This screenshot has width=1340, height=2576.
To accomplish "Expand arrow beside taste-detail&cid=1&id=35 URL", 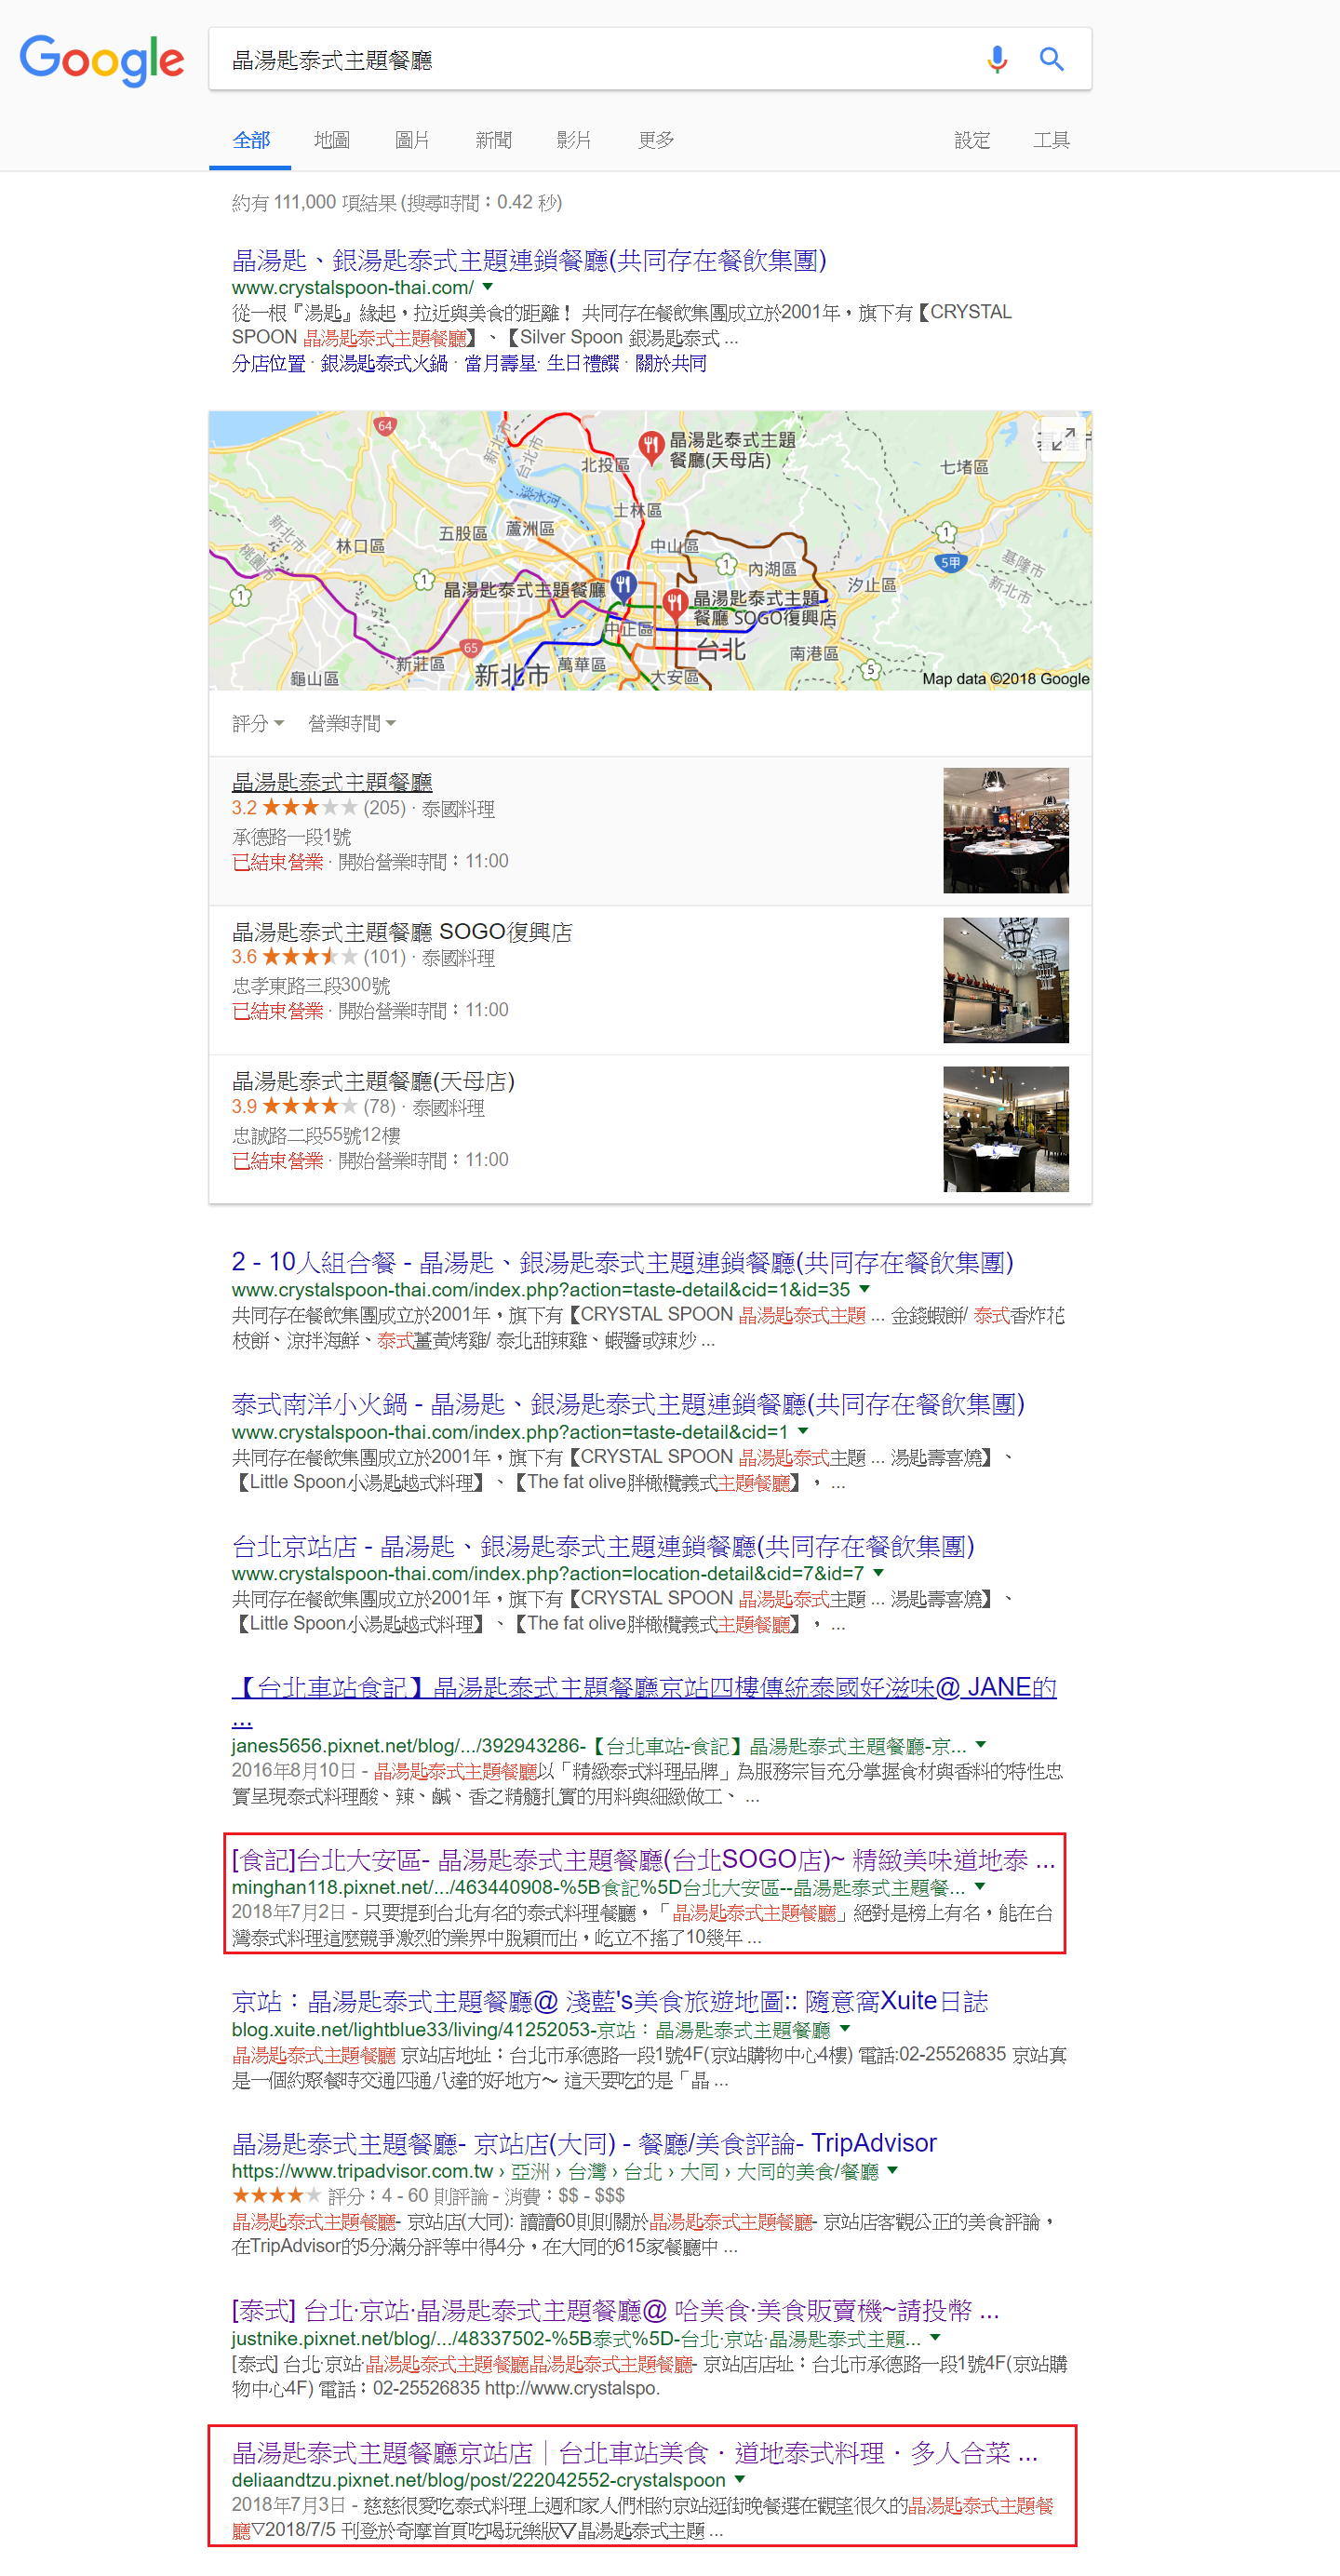I will [x=864, y=1290].
